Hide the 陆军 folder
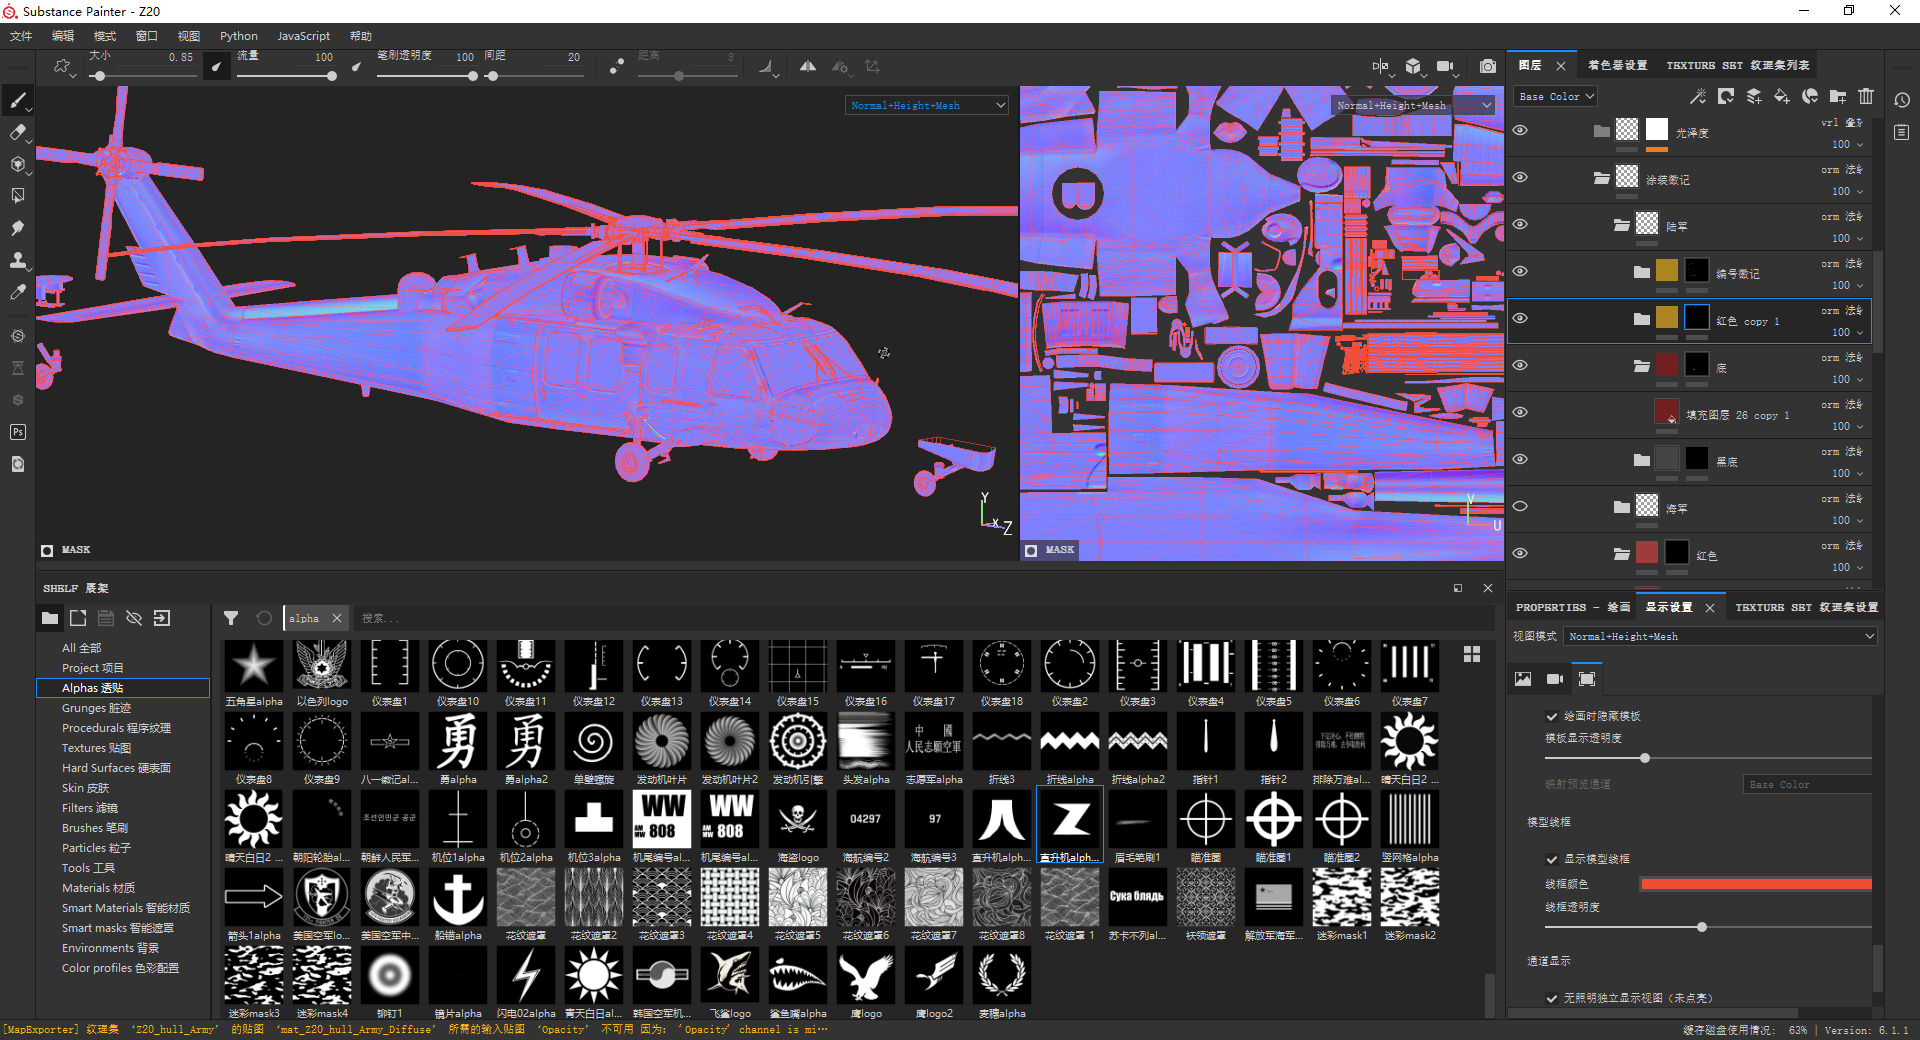Viewport: 1920px width, 1040px height. tap(1520, 224)
